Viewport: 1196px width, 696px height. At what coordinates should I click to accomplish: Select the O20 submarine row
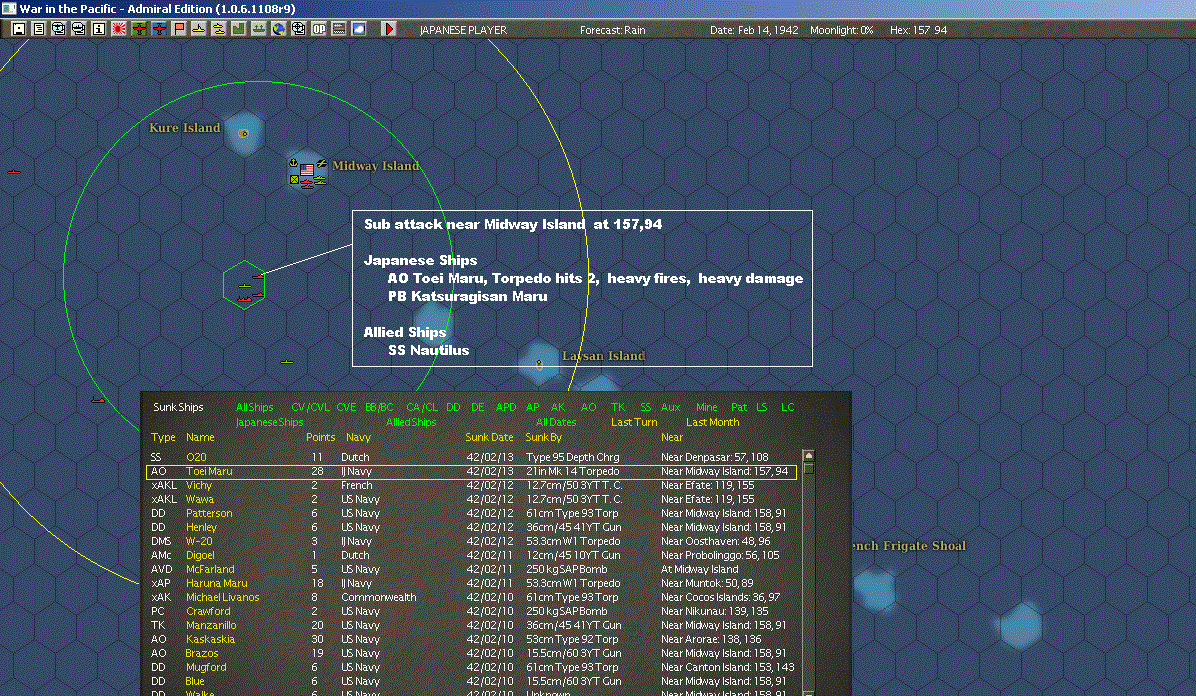(x=471, y=457)
